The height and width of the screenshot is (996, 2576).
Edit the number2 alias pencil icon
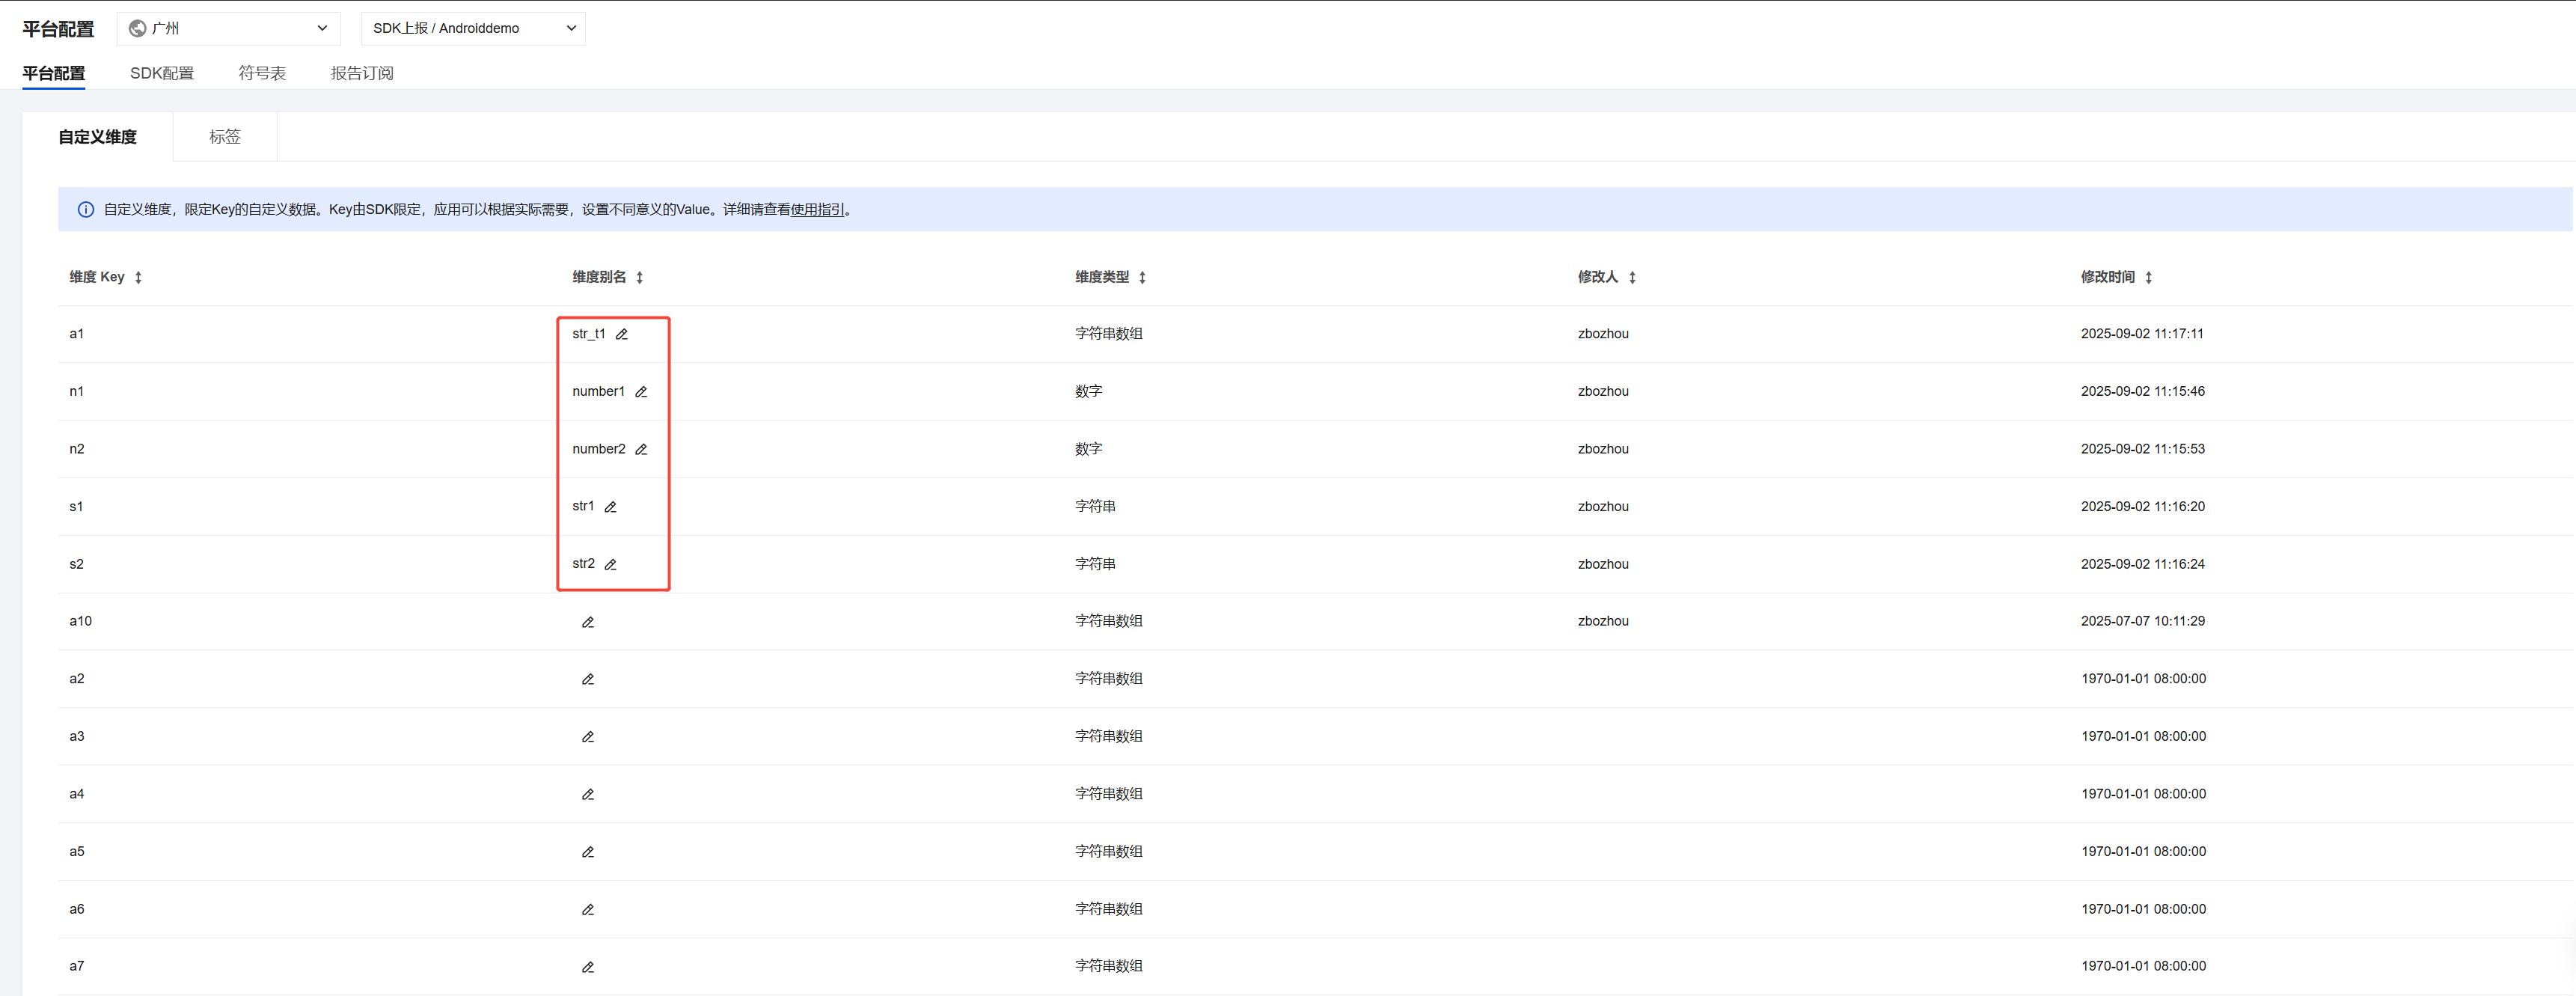click(641, 450)
